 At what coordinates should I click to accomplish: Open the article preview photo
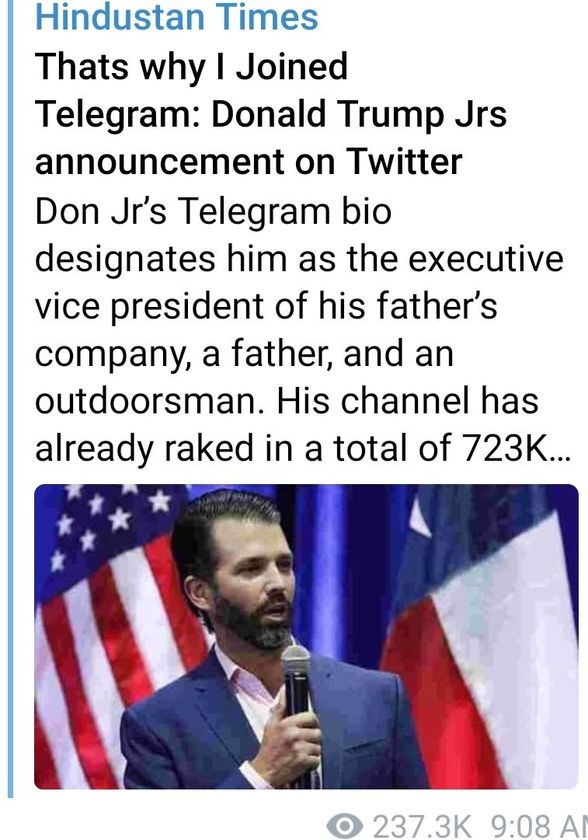(306, 636)
